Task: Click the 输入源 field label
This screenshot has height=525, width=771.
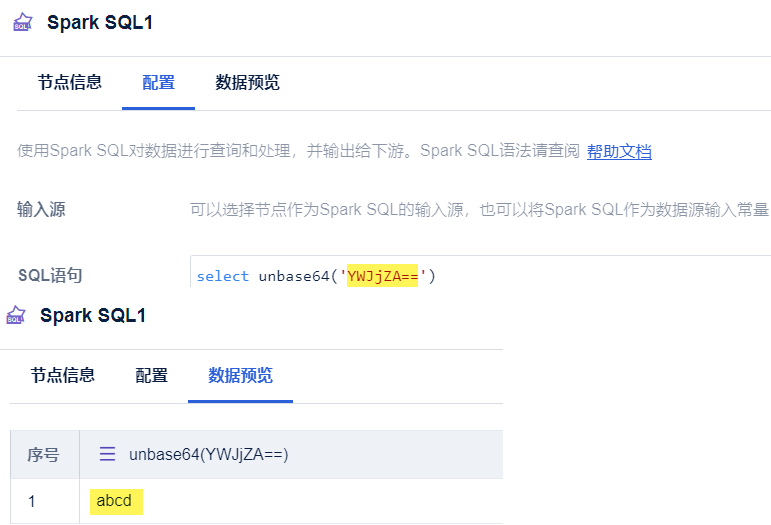Action: click(41, 209)
